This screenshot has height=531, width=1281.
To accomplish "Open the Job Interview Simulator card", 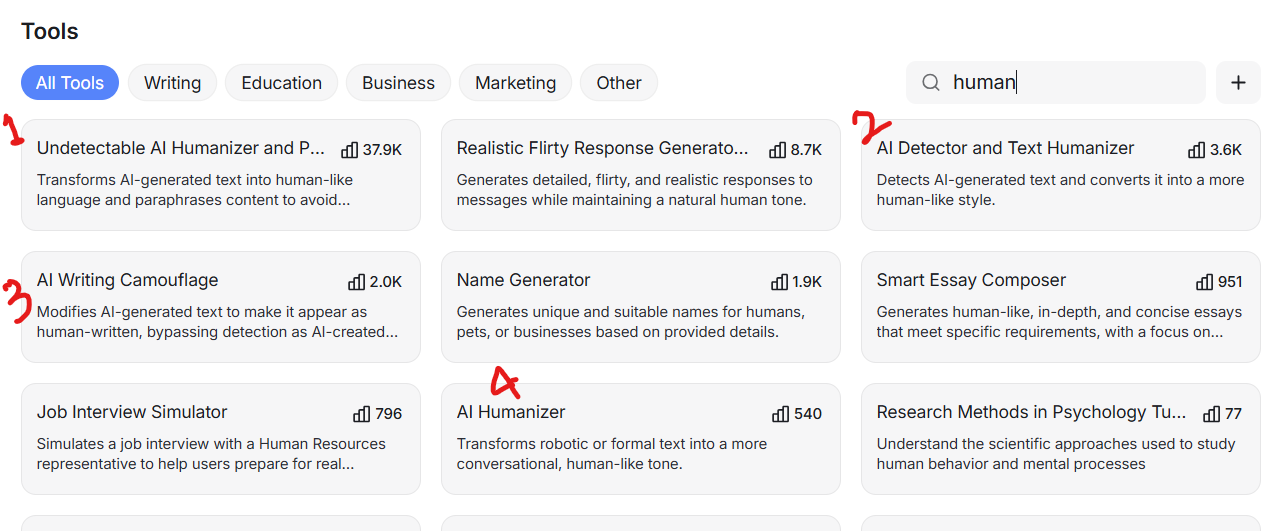I will 221,439.
